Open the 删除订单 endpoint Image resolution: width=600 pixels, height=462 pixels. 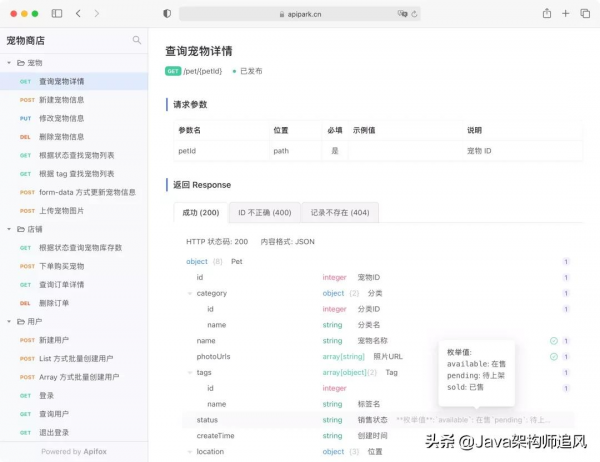(x=74, y=303)
